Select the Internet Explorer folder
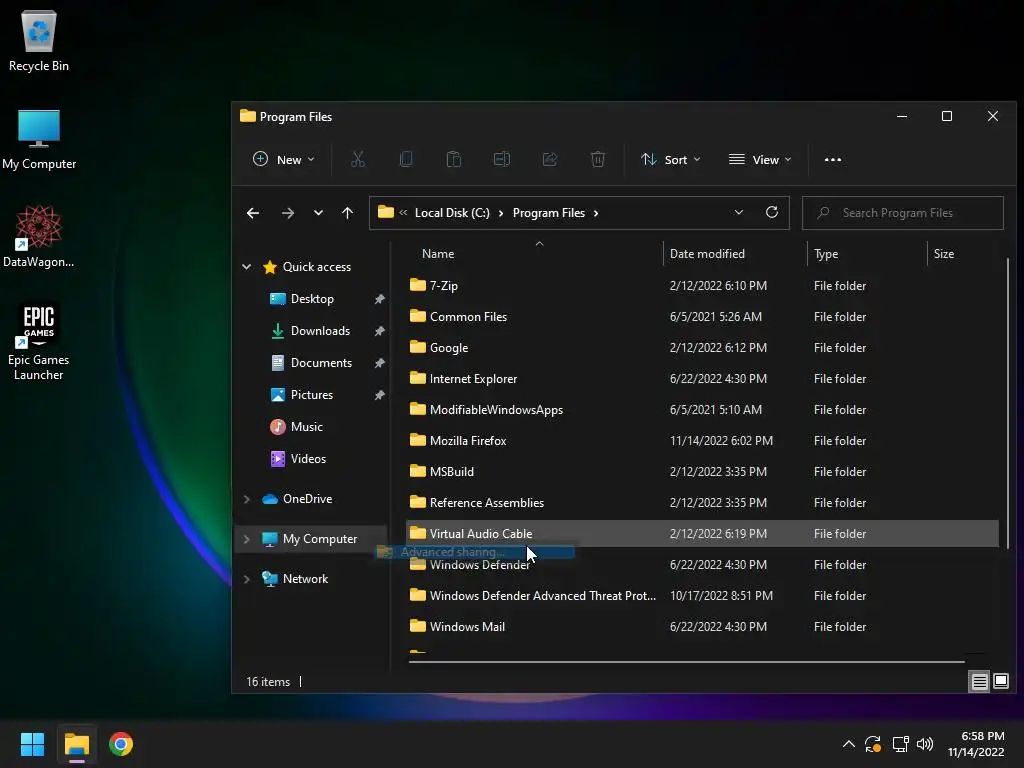 click(702, 379)
